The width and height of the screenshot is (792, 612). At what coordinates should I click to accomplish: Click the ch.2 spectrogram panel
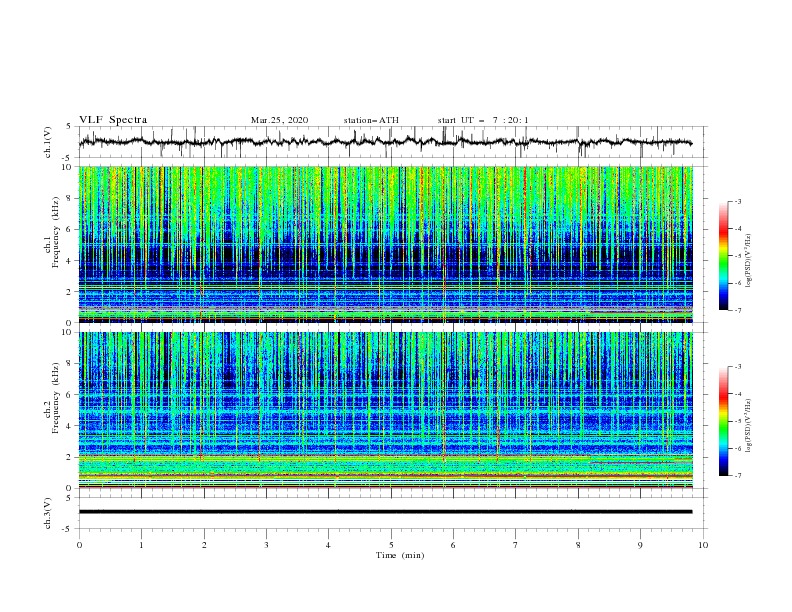click(x=386, y=410)
